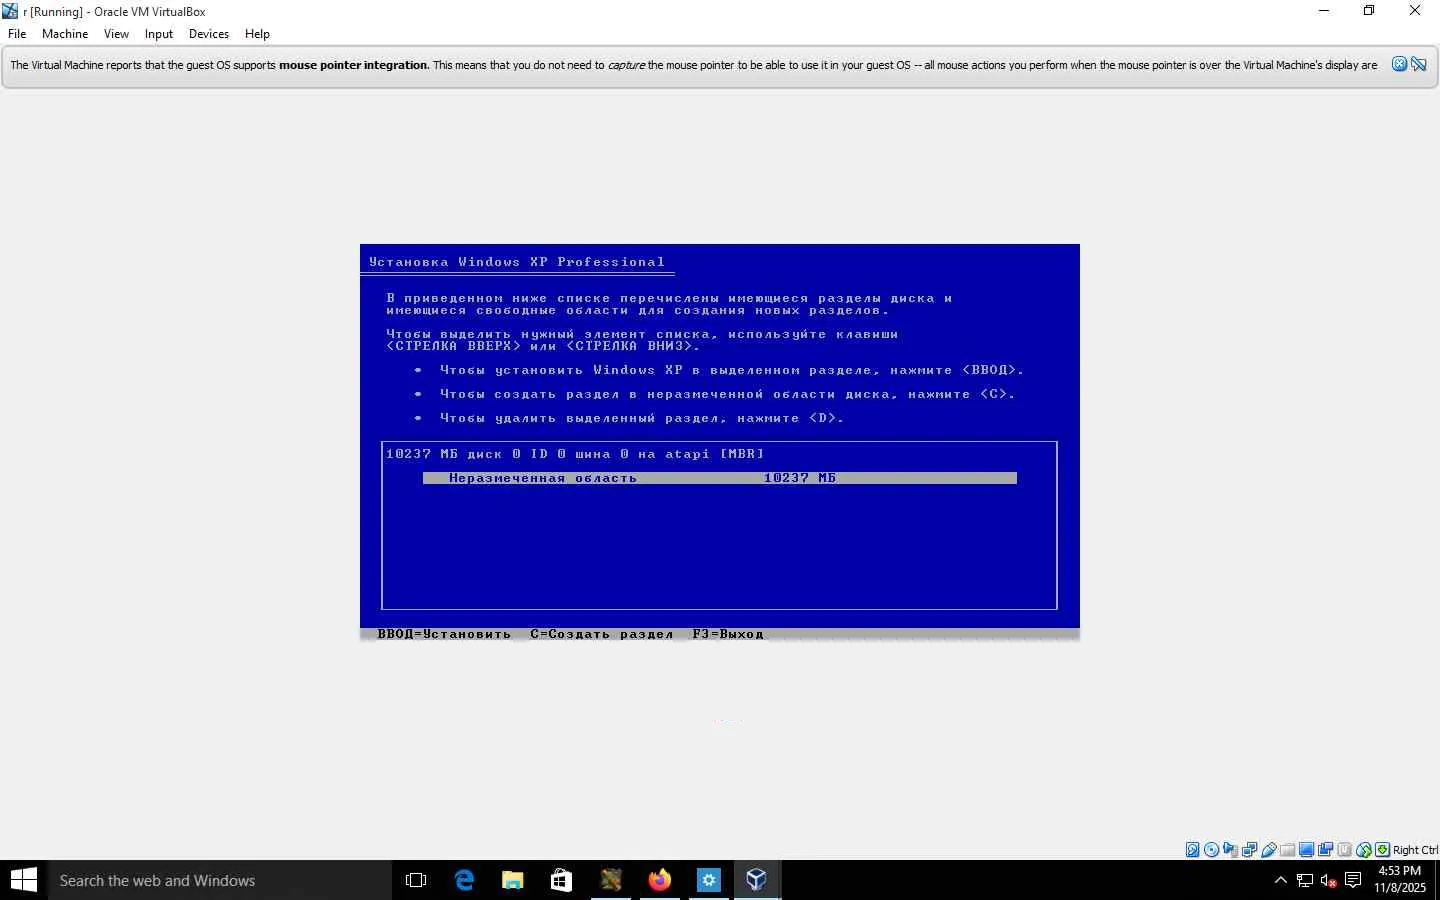The image size is (1440, 900).
Task: Restore down the VirtualBox VM window
Action: 1369,11
